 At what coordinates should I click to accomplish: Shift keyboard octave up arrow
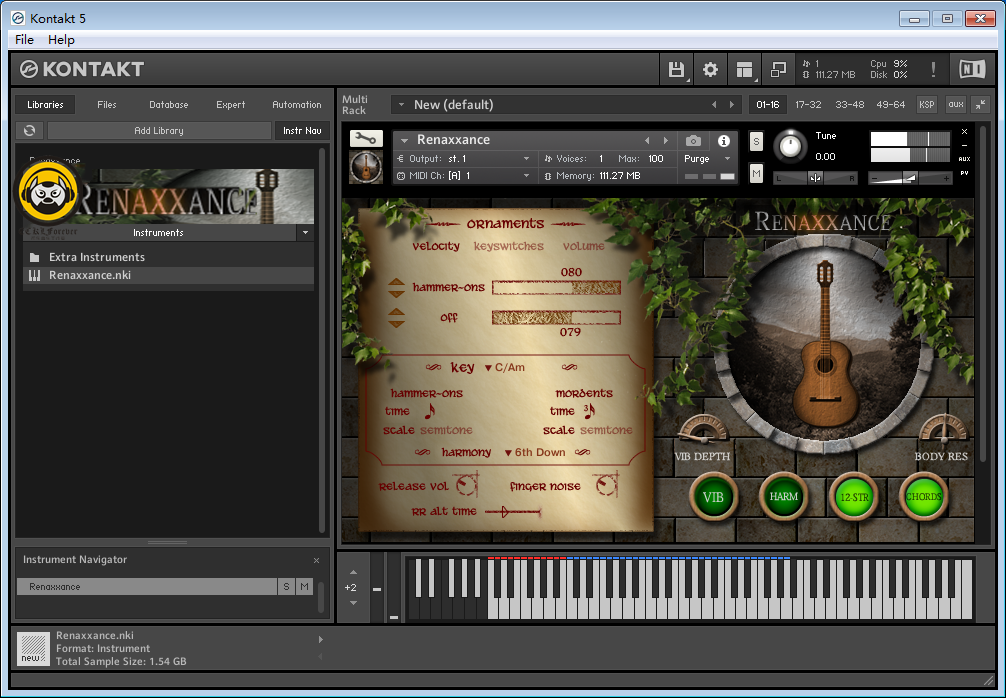pos(353,572)
